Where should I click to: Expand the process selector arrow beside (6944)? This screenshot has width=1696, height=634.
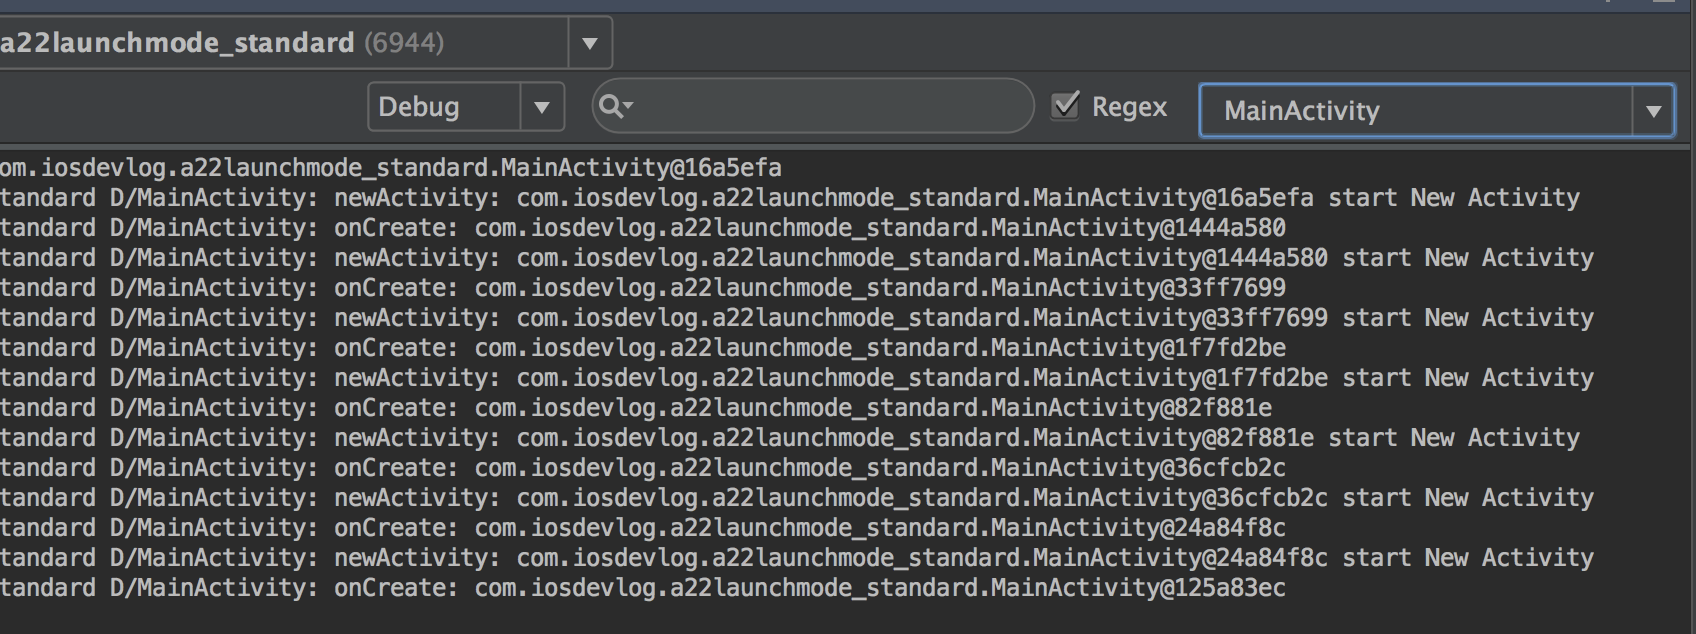click(590, 43)
